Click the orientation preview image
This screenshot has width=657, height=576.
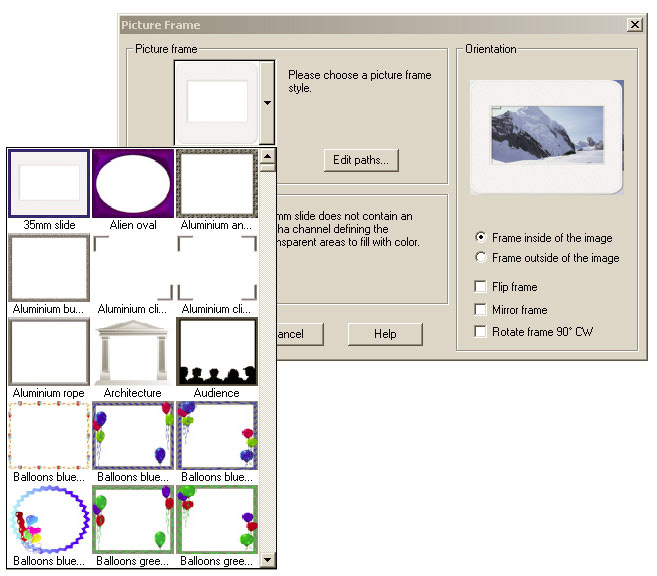(546, 137)
